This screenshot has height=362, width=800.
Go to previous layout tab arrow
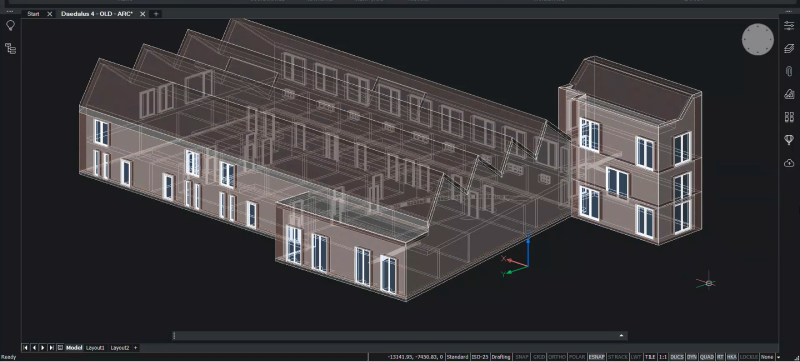[x=34, y=348]
